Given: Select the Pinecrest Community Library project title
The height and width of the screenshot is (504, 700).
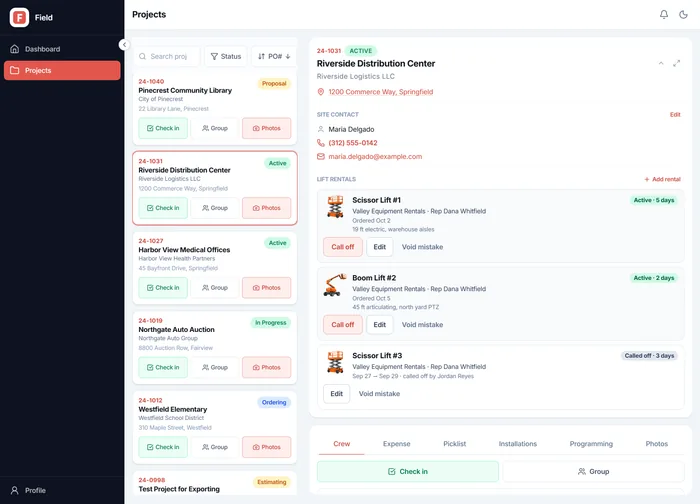Looking at the screenshot, I should (x=185, y=90).
